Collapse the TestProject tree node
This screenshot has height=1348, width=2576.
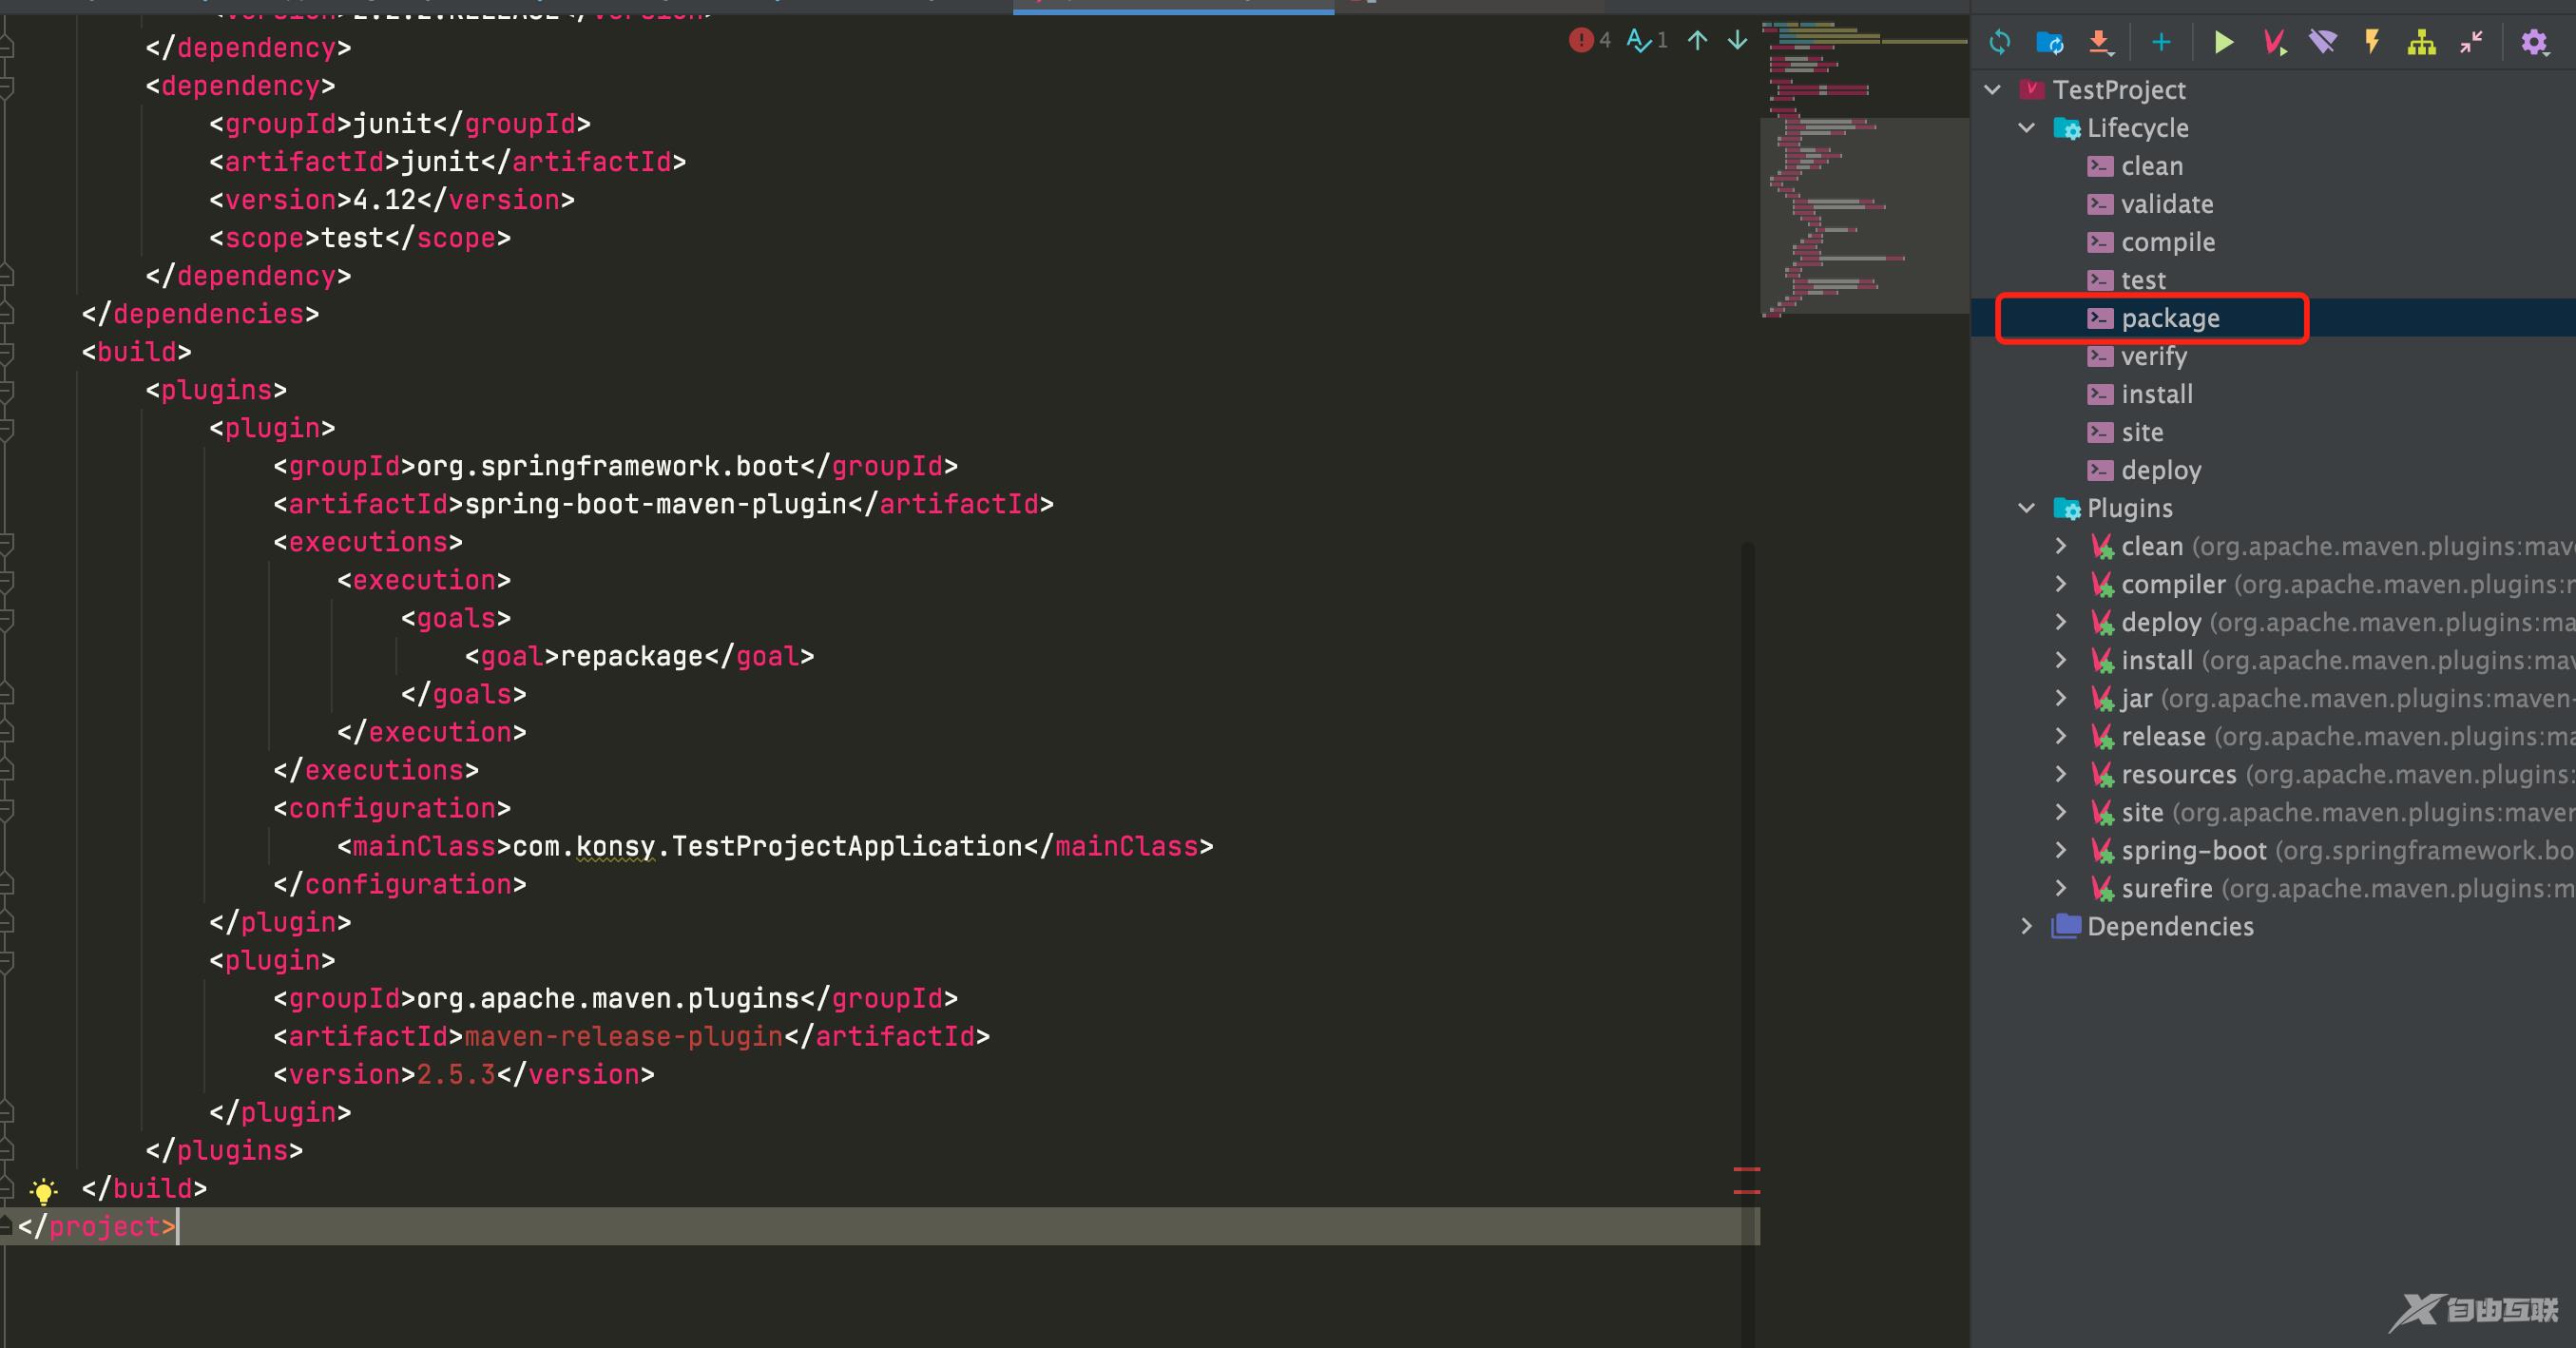click(x=1993, y=90)
